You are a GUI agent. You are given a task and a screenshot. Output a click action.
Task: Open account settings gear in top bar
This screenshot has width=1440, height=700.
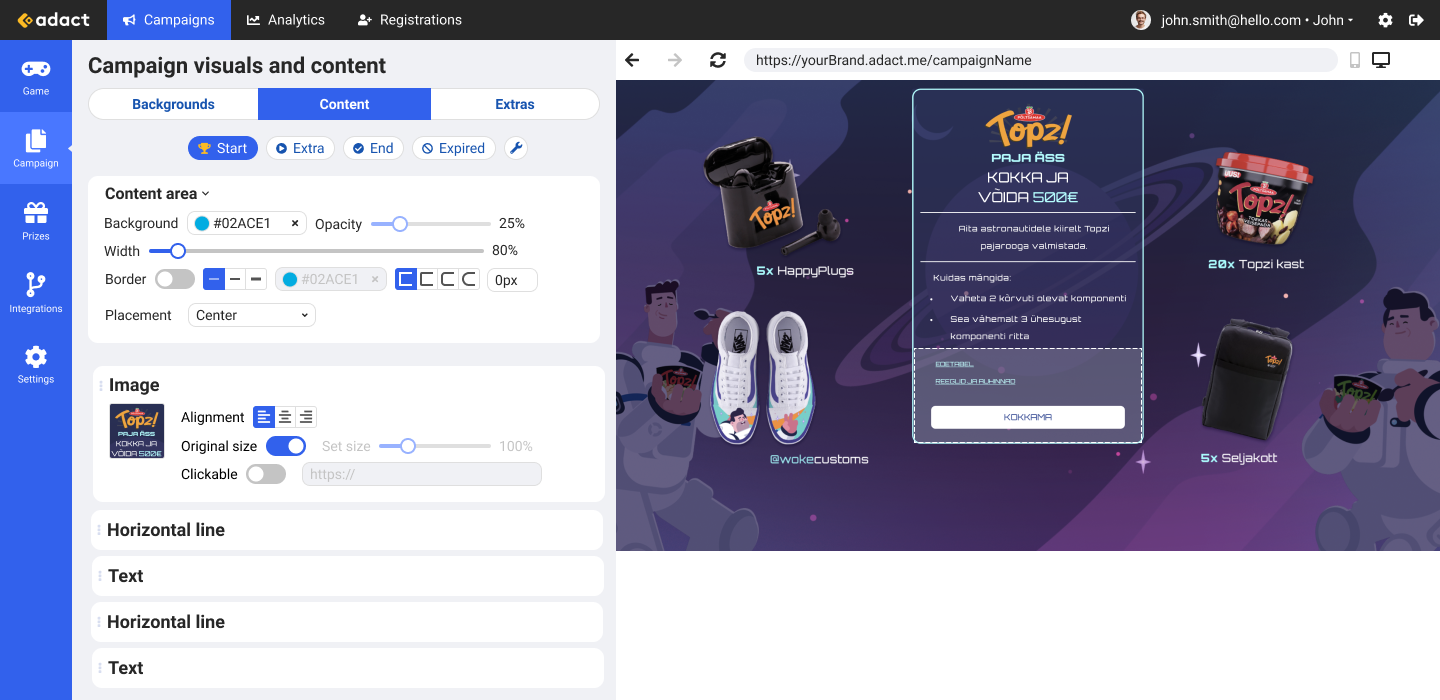(1385, 20)
